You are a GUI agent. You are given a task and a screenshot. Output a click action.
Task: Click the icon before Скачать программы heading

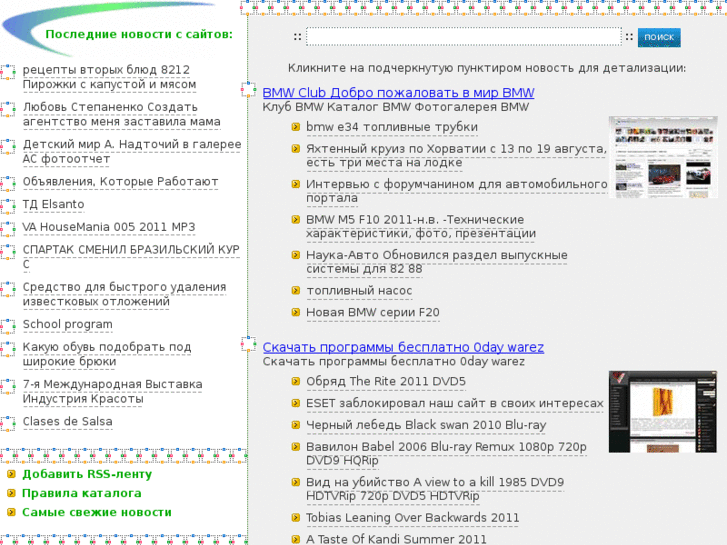click(x=249, y=344)
